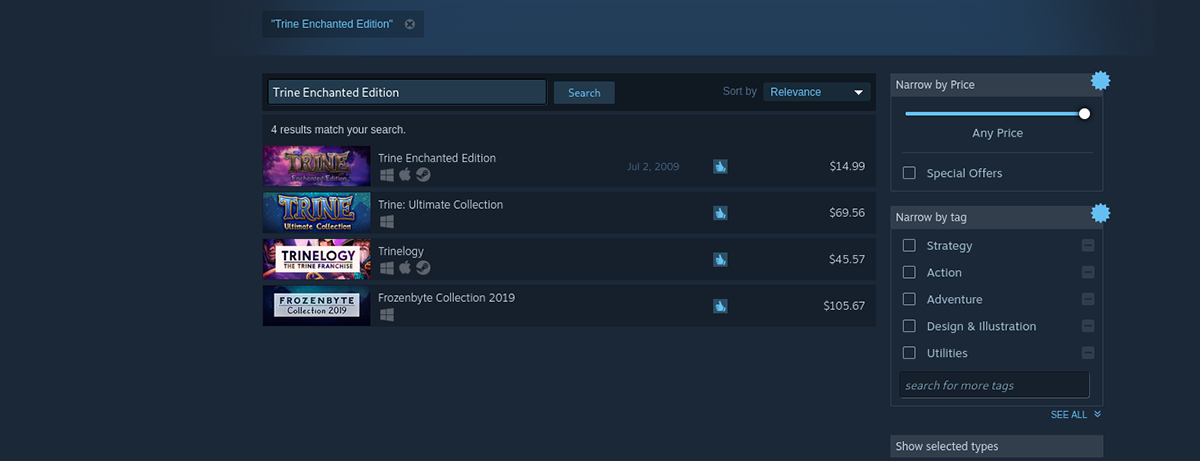Image resolution: width=1200 pixels, height=461 pixels.
Task: Open the Trinelogy result
Action: 569,259
